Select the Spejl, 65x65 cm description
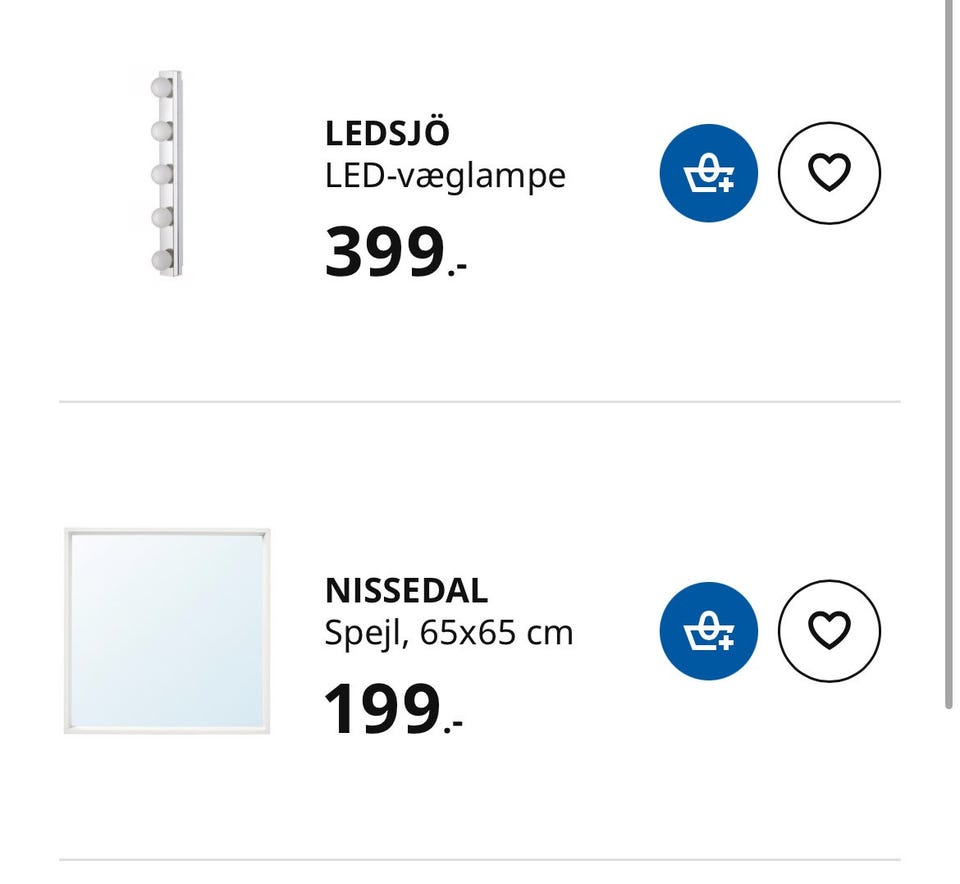This screenshot has height=884, width=960. pos(449,633)
